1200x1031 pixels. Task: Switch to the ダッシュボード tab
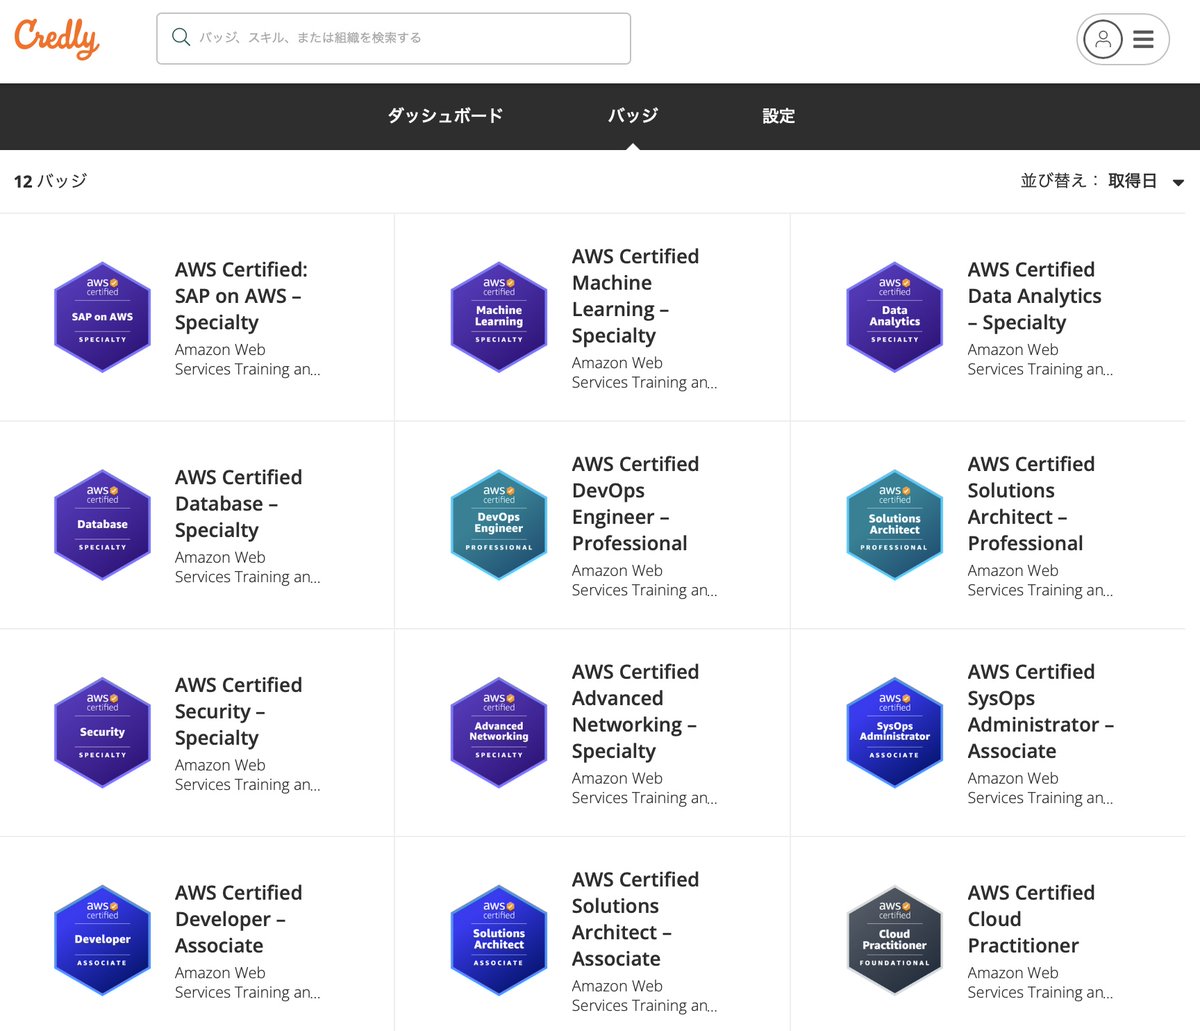445,116
